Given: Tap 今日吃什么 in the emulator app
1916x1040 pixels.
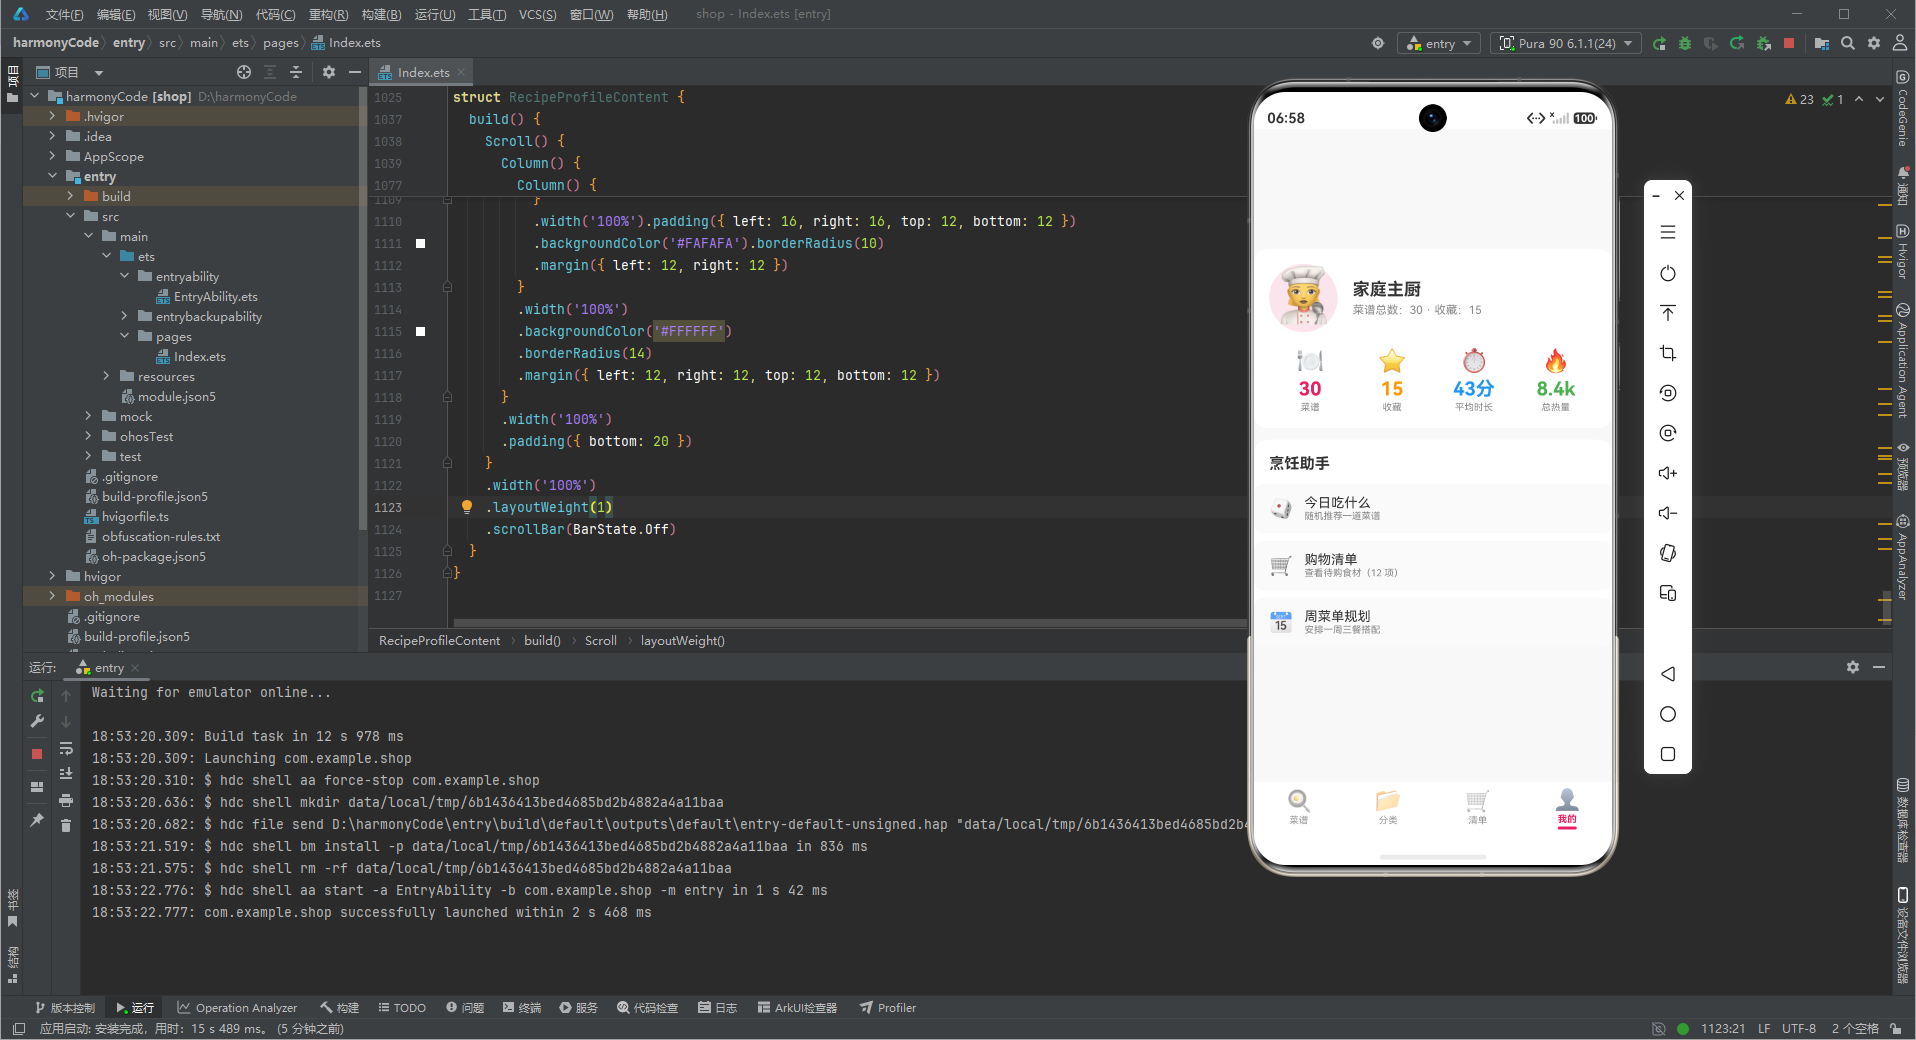Looking at the screenshot, I should pyautogui.click(x=1433, y=508).
